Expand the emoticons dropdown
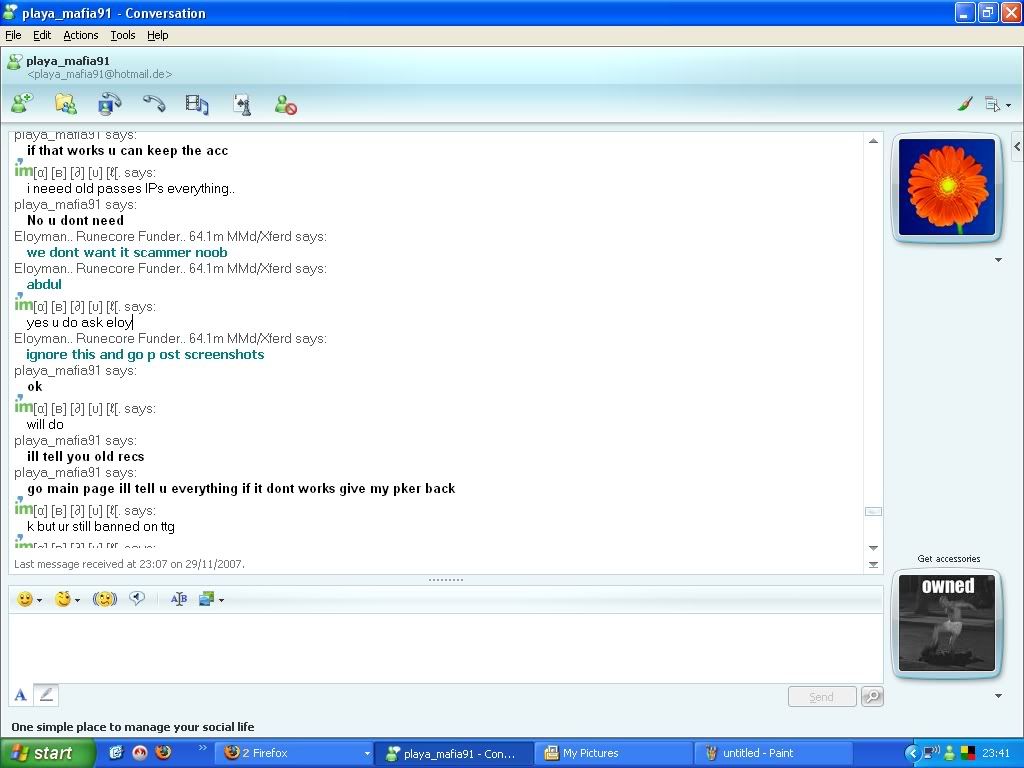This screenshot has width=1024, height=768. click(x=39, y=600)
